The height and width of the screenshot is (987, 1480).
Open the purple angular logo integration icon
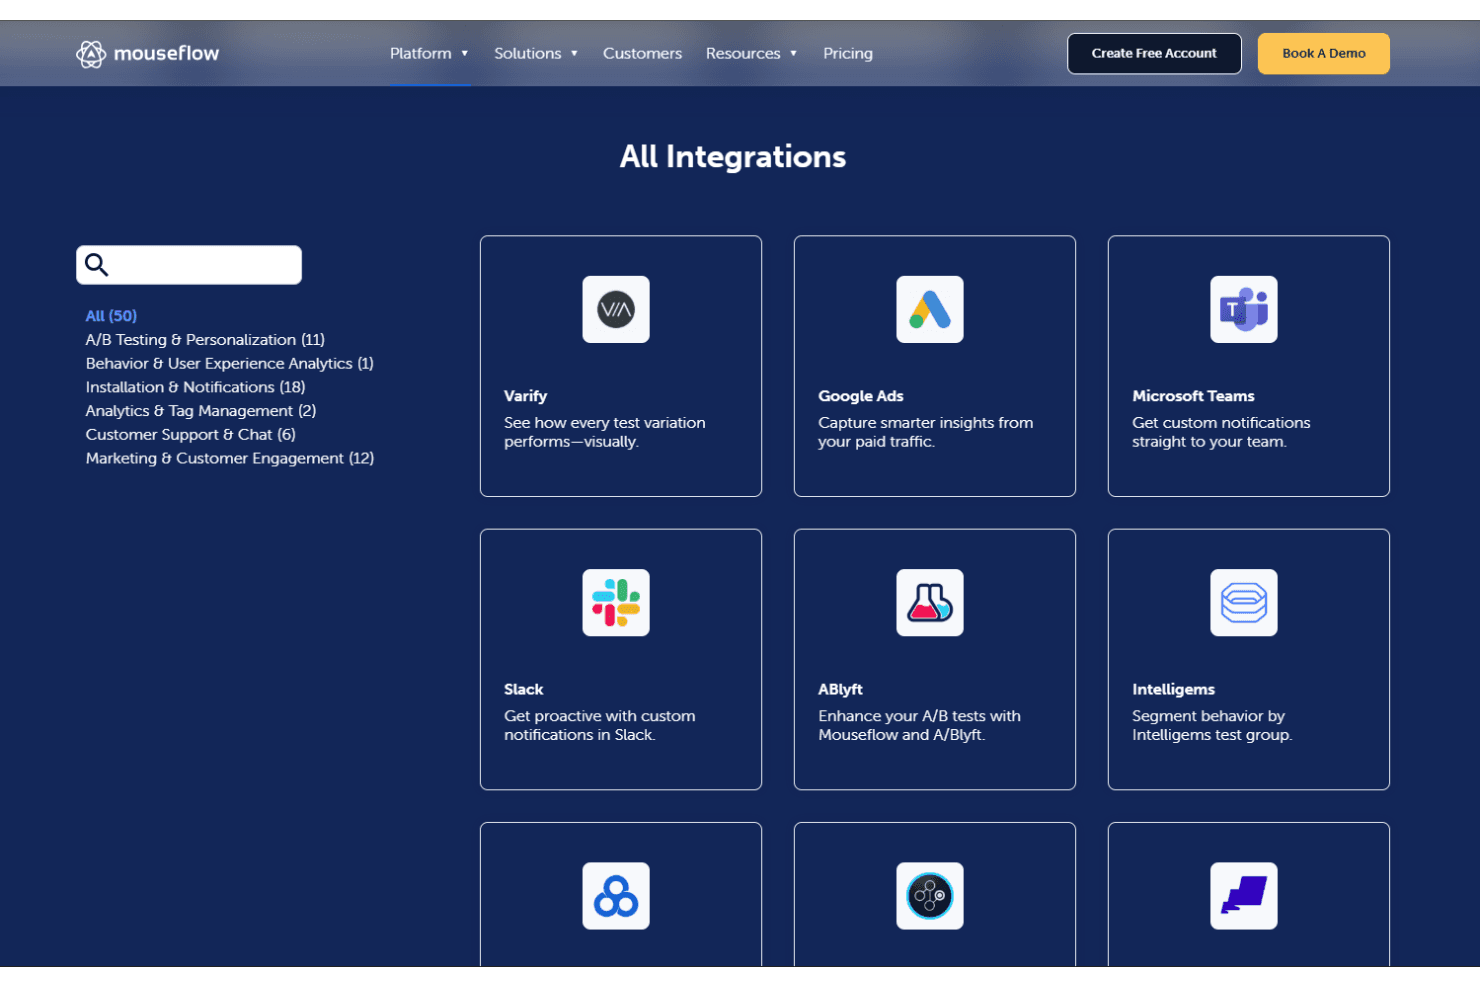[1244, 896]
